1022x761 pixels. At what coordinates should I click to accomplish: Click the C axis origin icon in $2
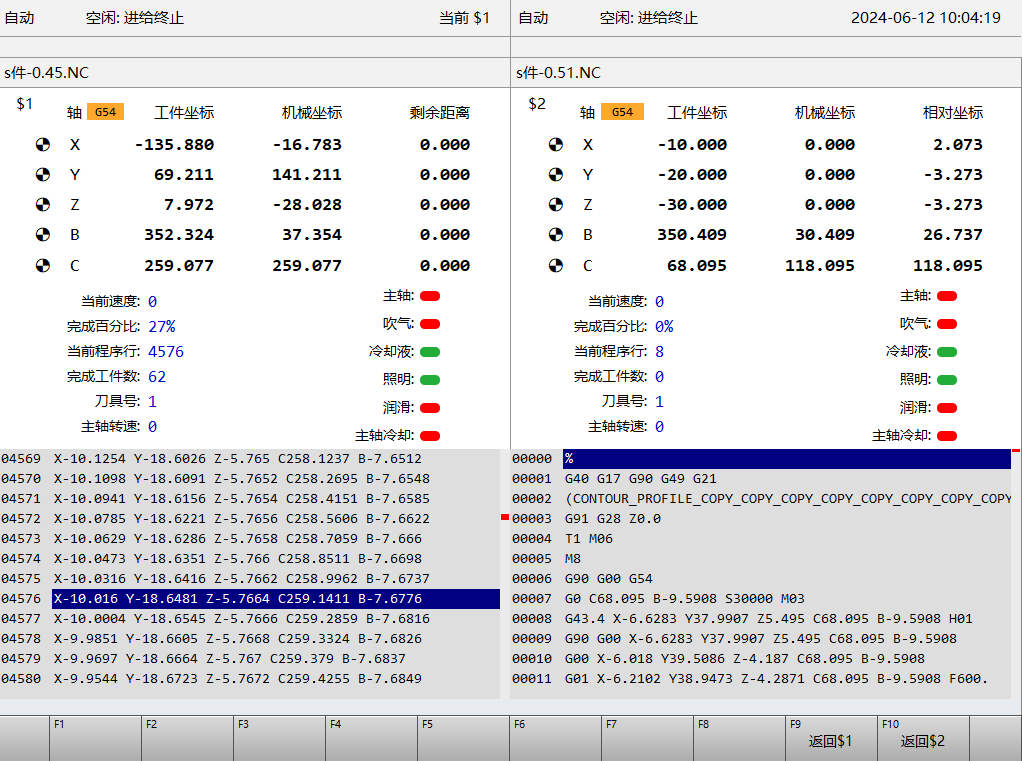[x=555, y=266]
